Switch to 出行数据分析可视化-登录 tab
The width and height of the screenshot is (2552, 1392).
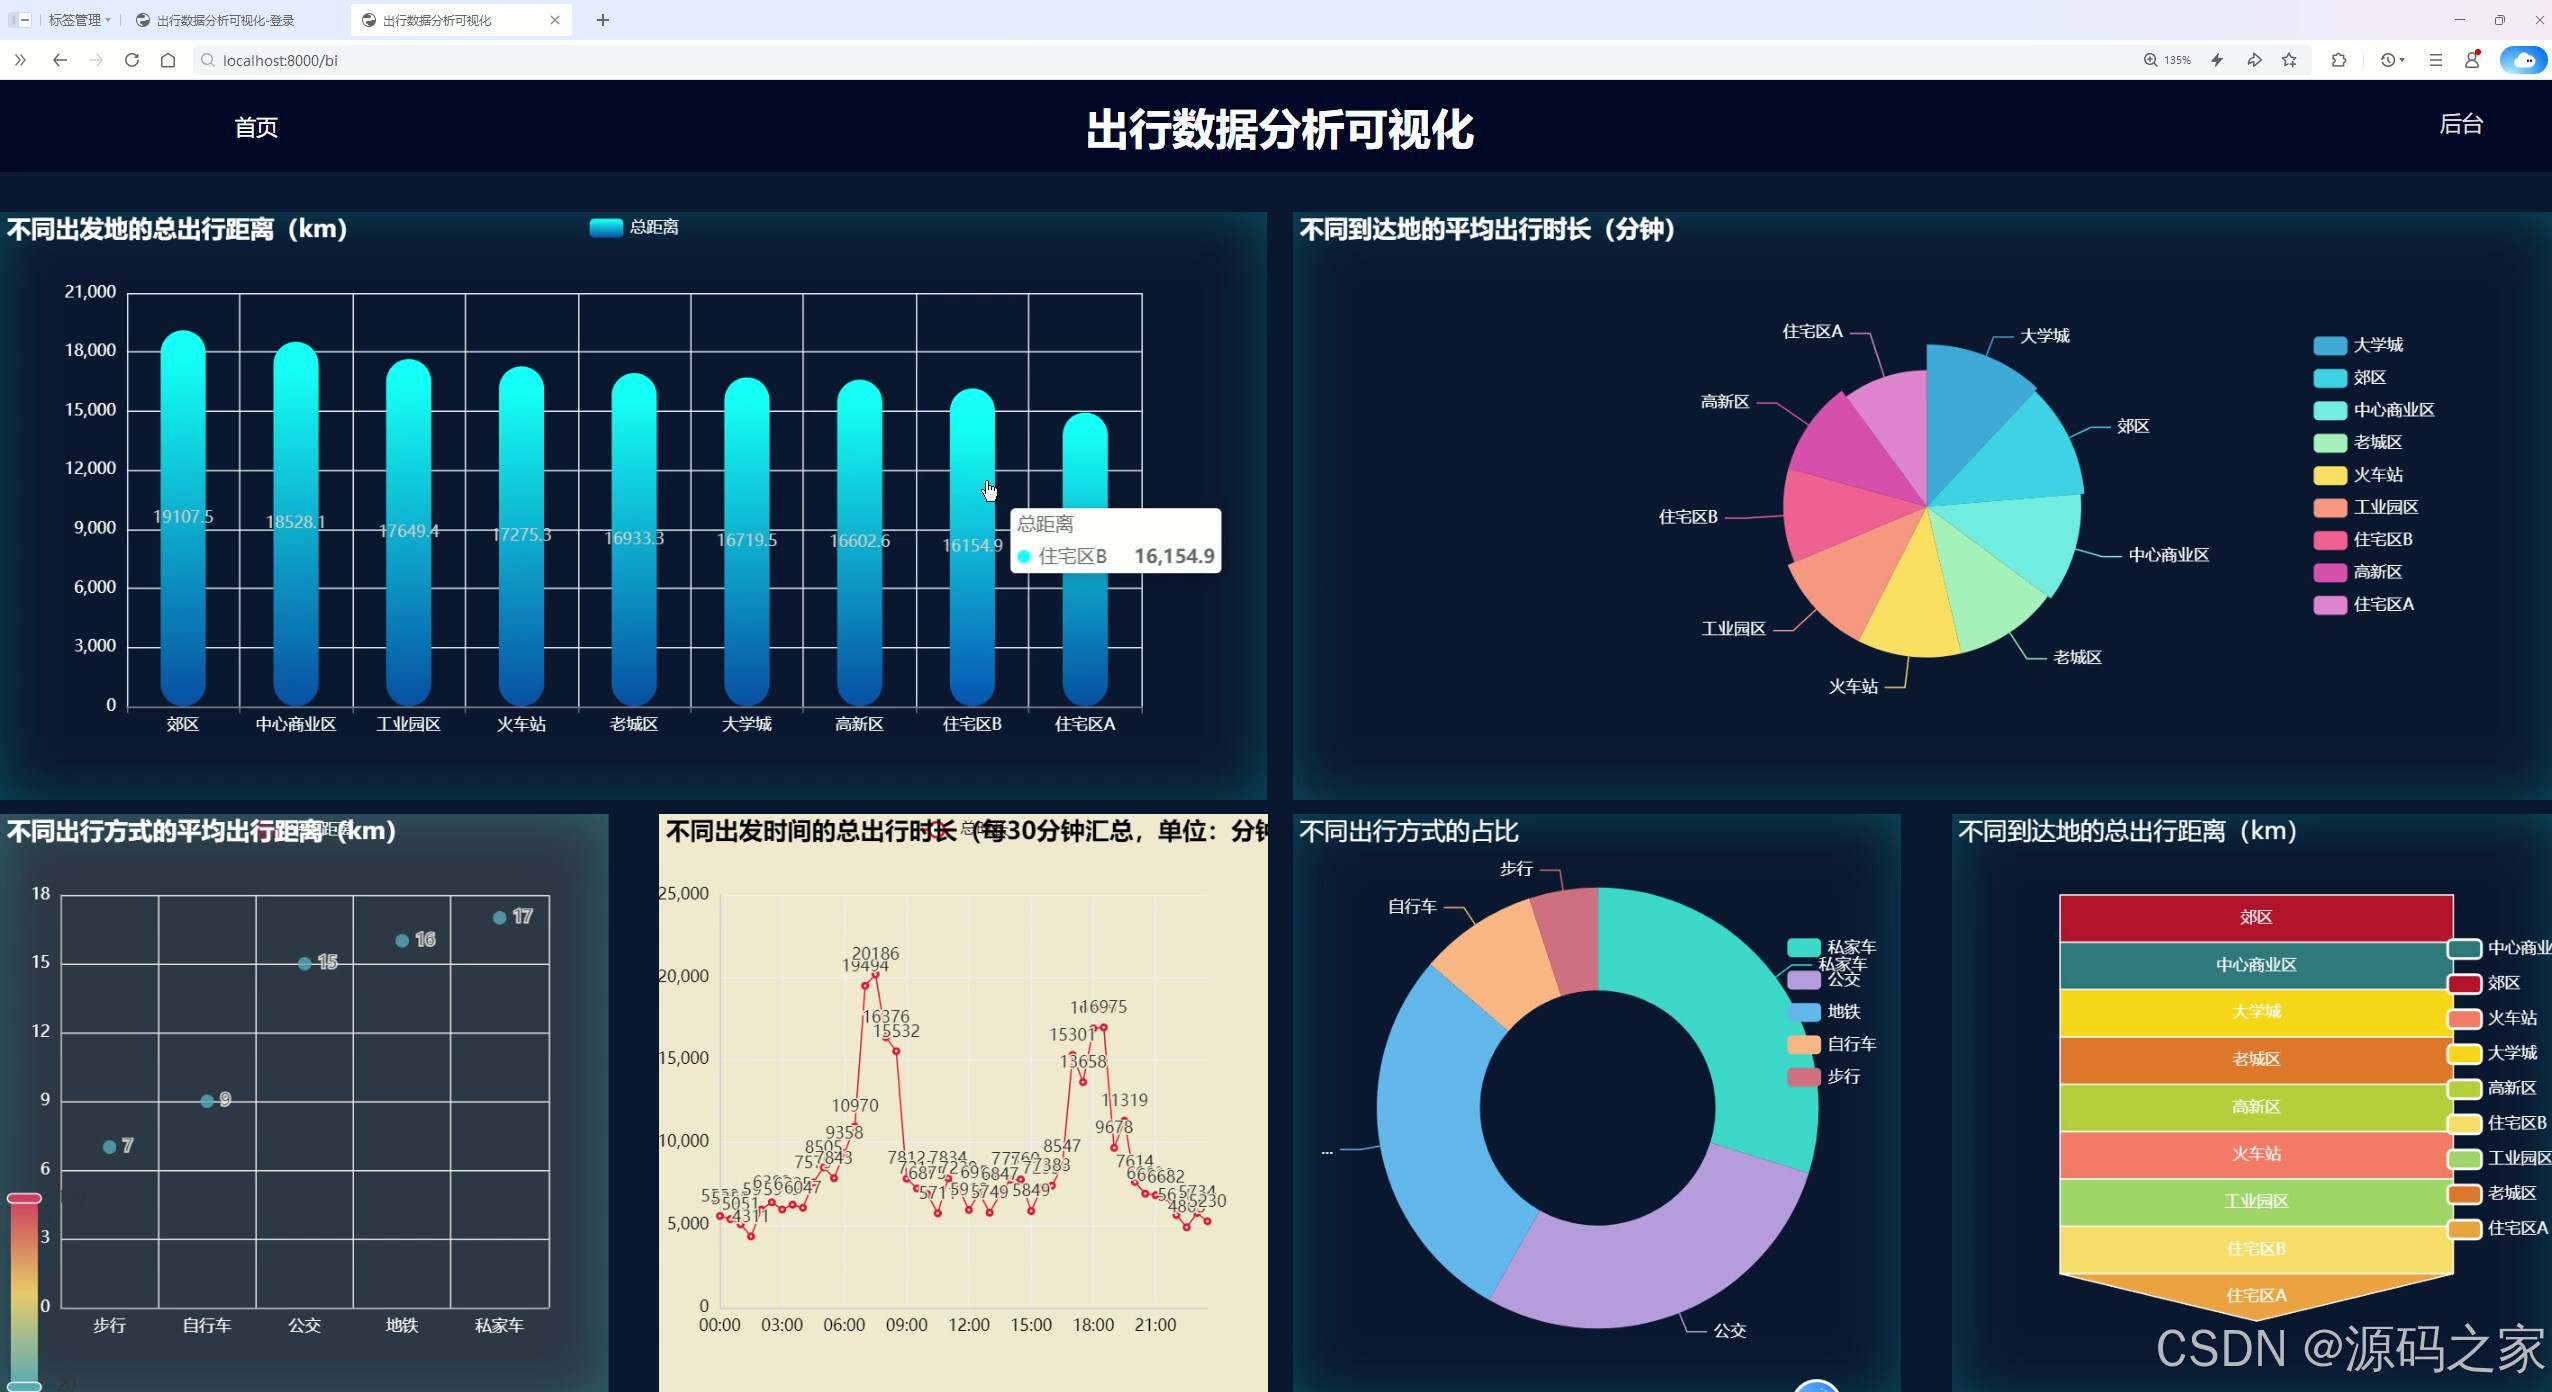coord(225,20)
